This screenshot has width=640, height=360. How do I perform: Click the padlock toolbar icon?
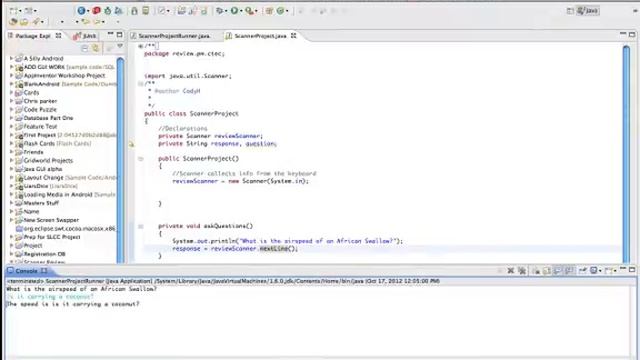click(134, 11)
